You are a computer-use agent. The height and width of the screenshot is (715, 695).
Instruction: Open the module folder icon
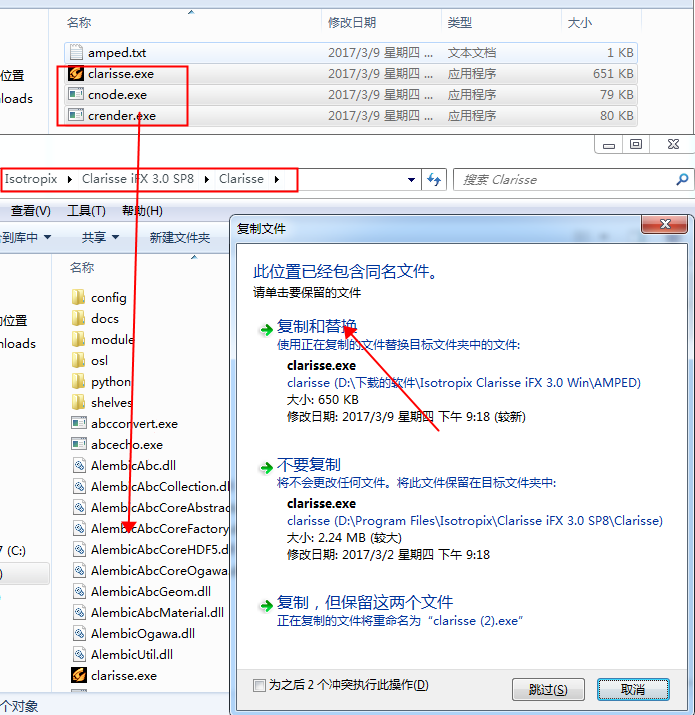click(78, 339)
